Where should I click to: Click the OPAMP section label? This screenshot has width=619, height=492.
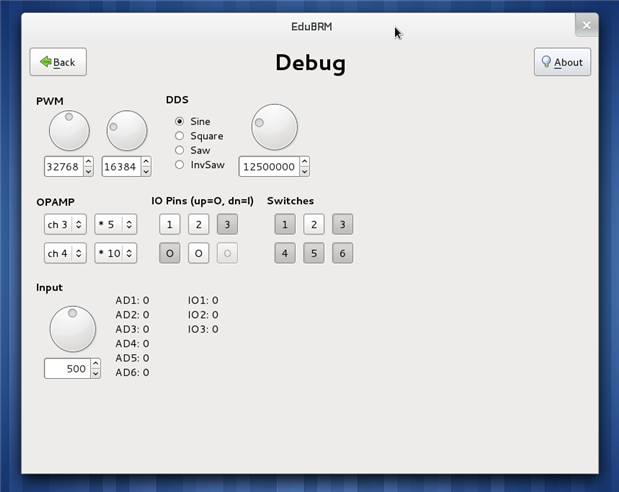55,202
